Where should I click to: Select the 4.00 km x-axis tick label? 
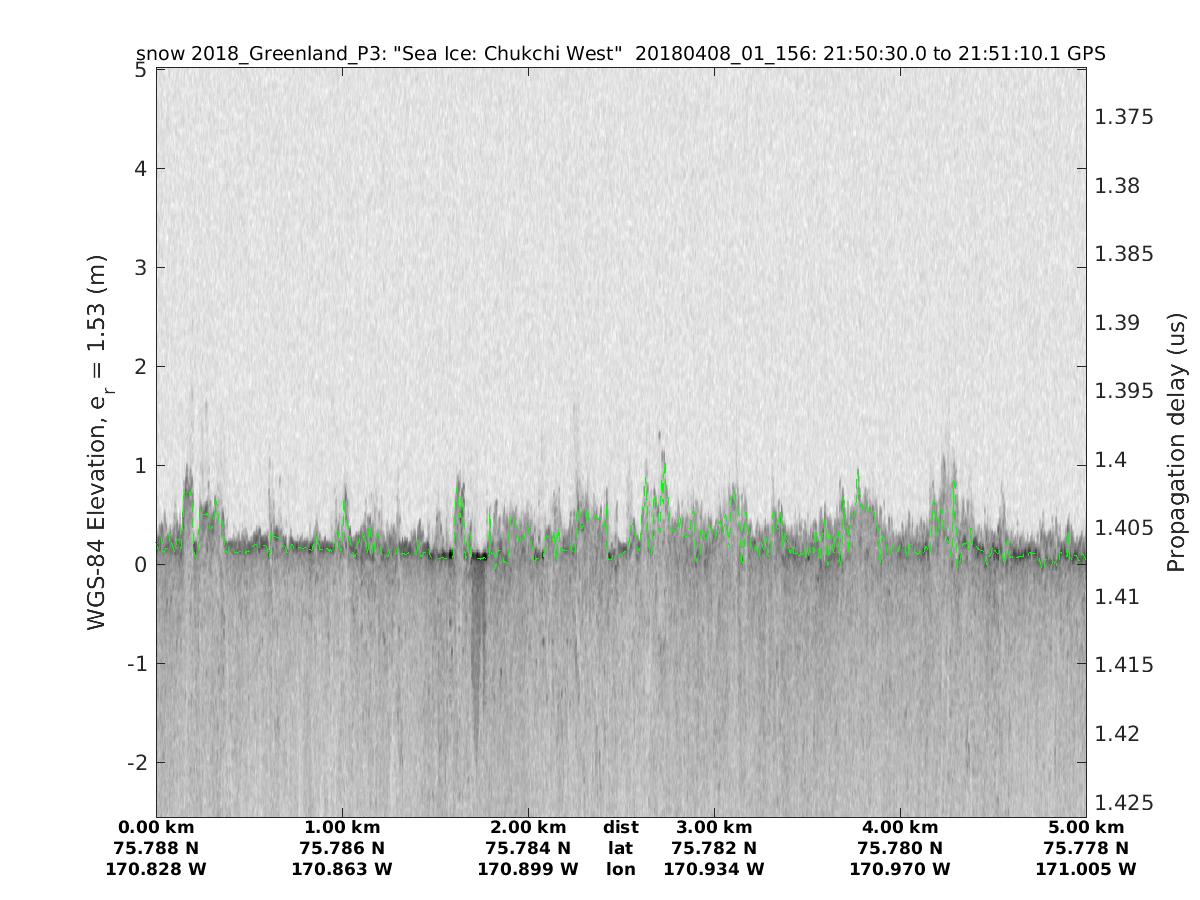[900, 828]
